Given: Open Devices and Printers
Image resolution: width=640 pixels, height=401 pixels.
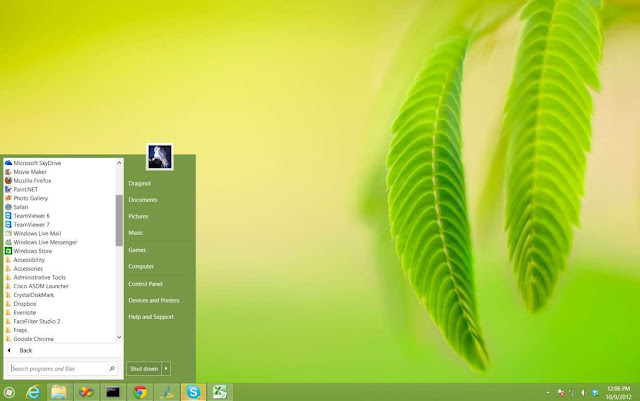Looking at the screenshot, I should click(154, 301).
